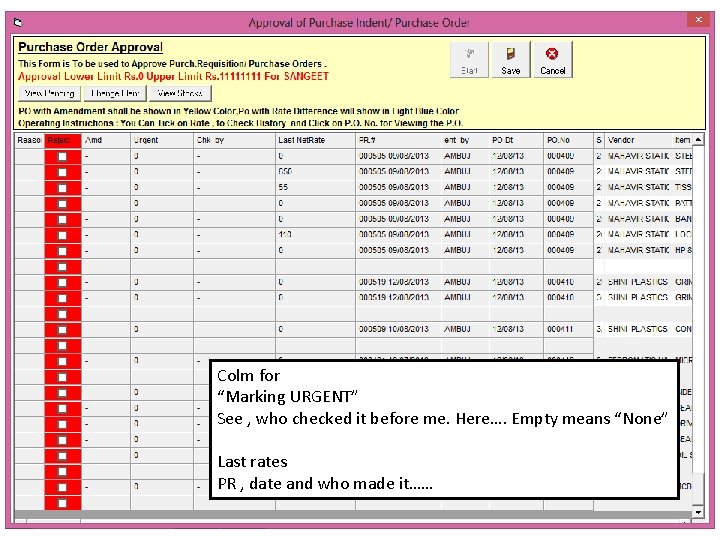Click the PO.No column header
Image resolution: width=720 pixels, height=540 pixels.
[569, 140]
